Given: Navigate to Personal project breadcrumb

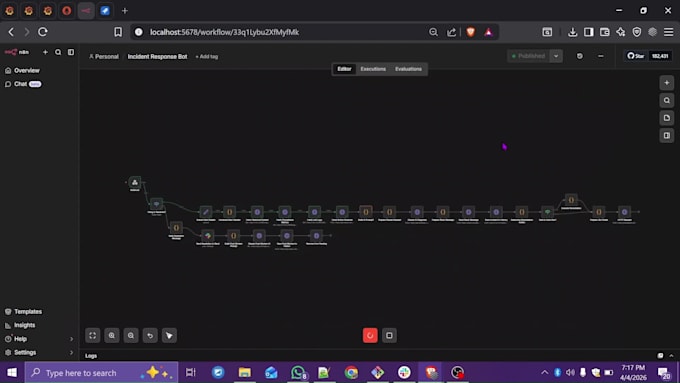Looking at the screenshot, I should (104, 56).
